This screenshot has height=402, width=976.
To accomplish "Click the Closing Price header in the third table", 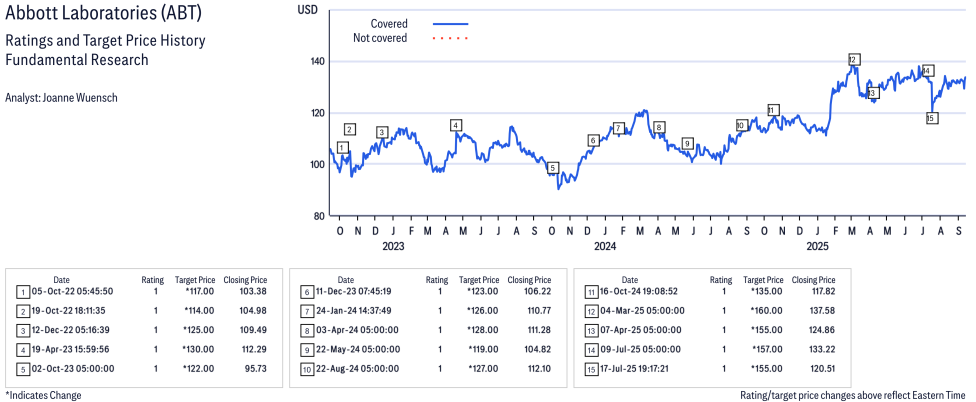I will [814, 280].
